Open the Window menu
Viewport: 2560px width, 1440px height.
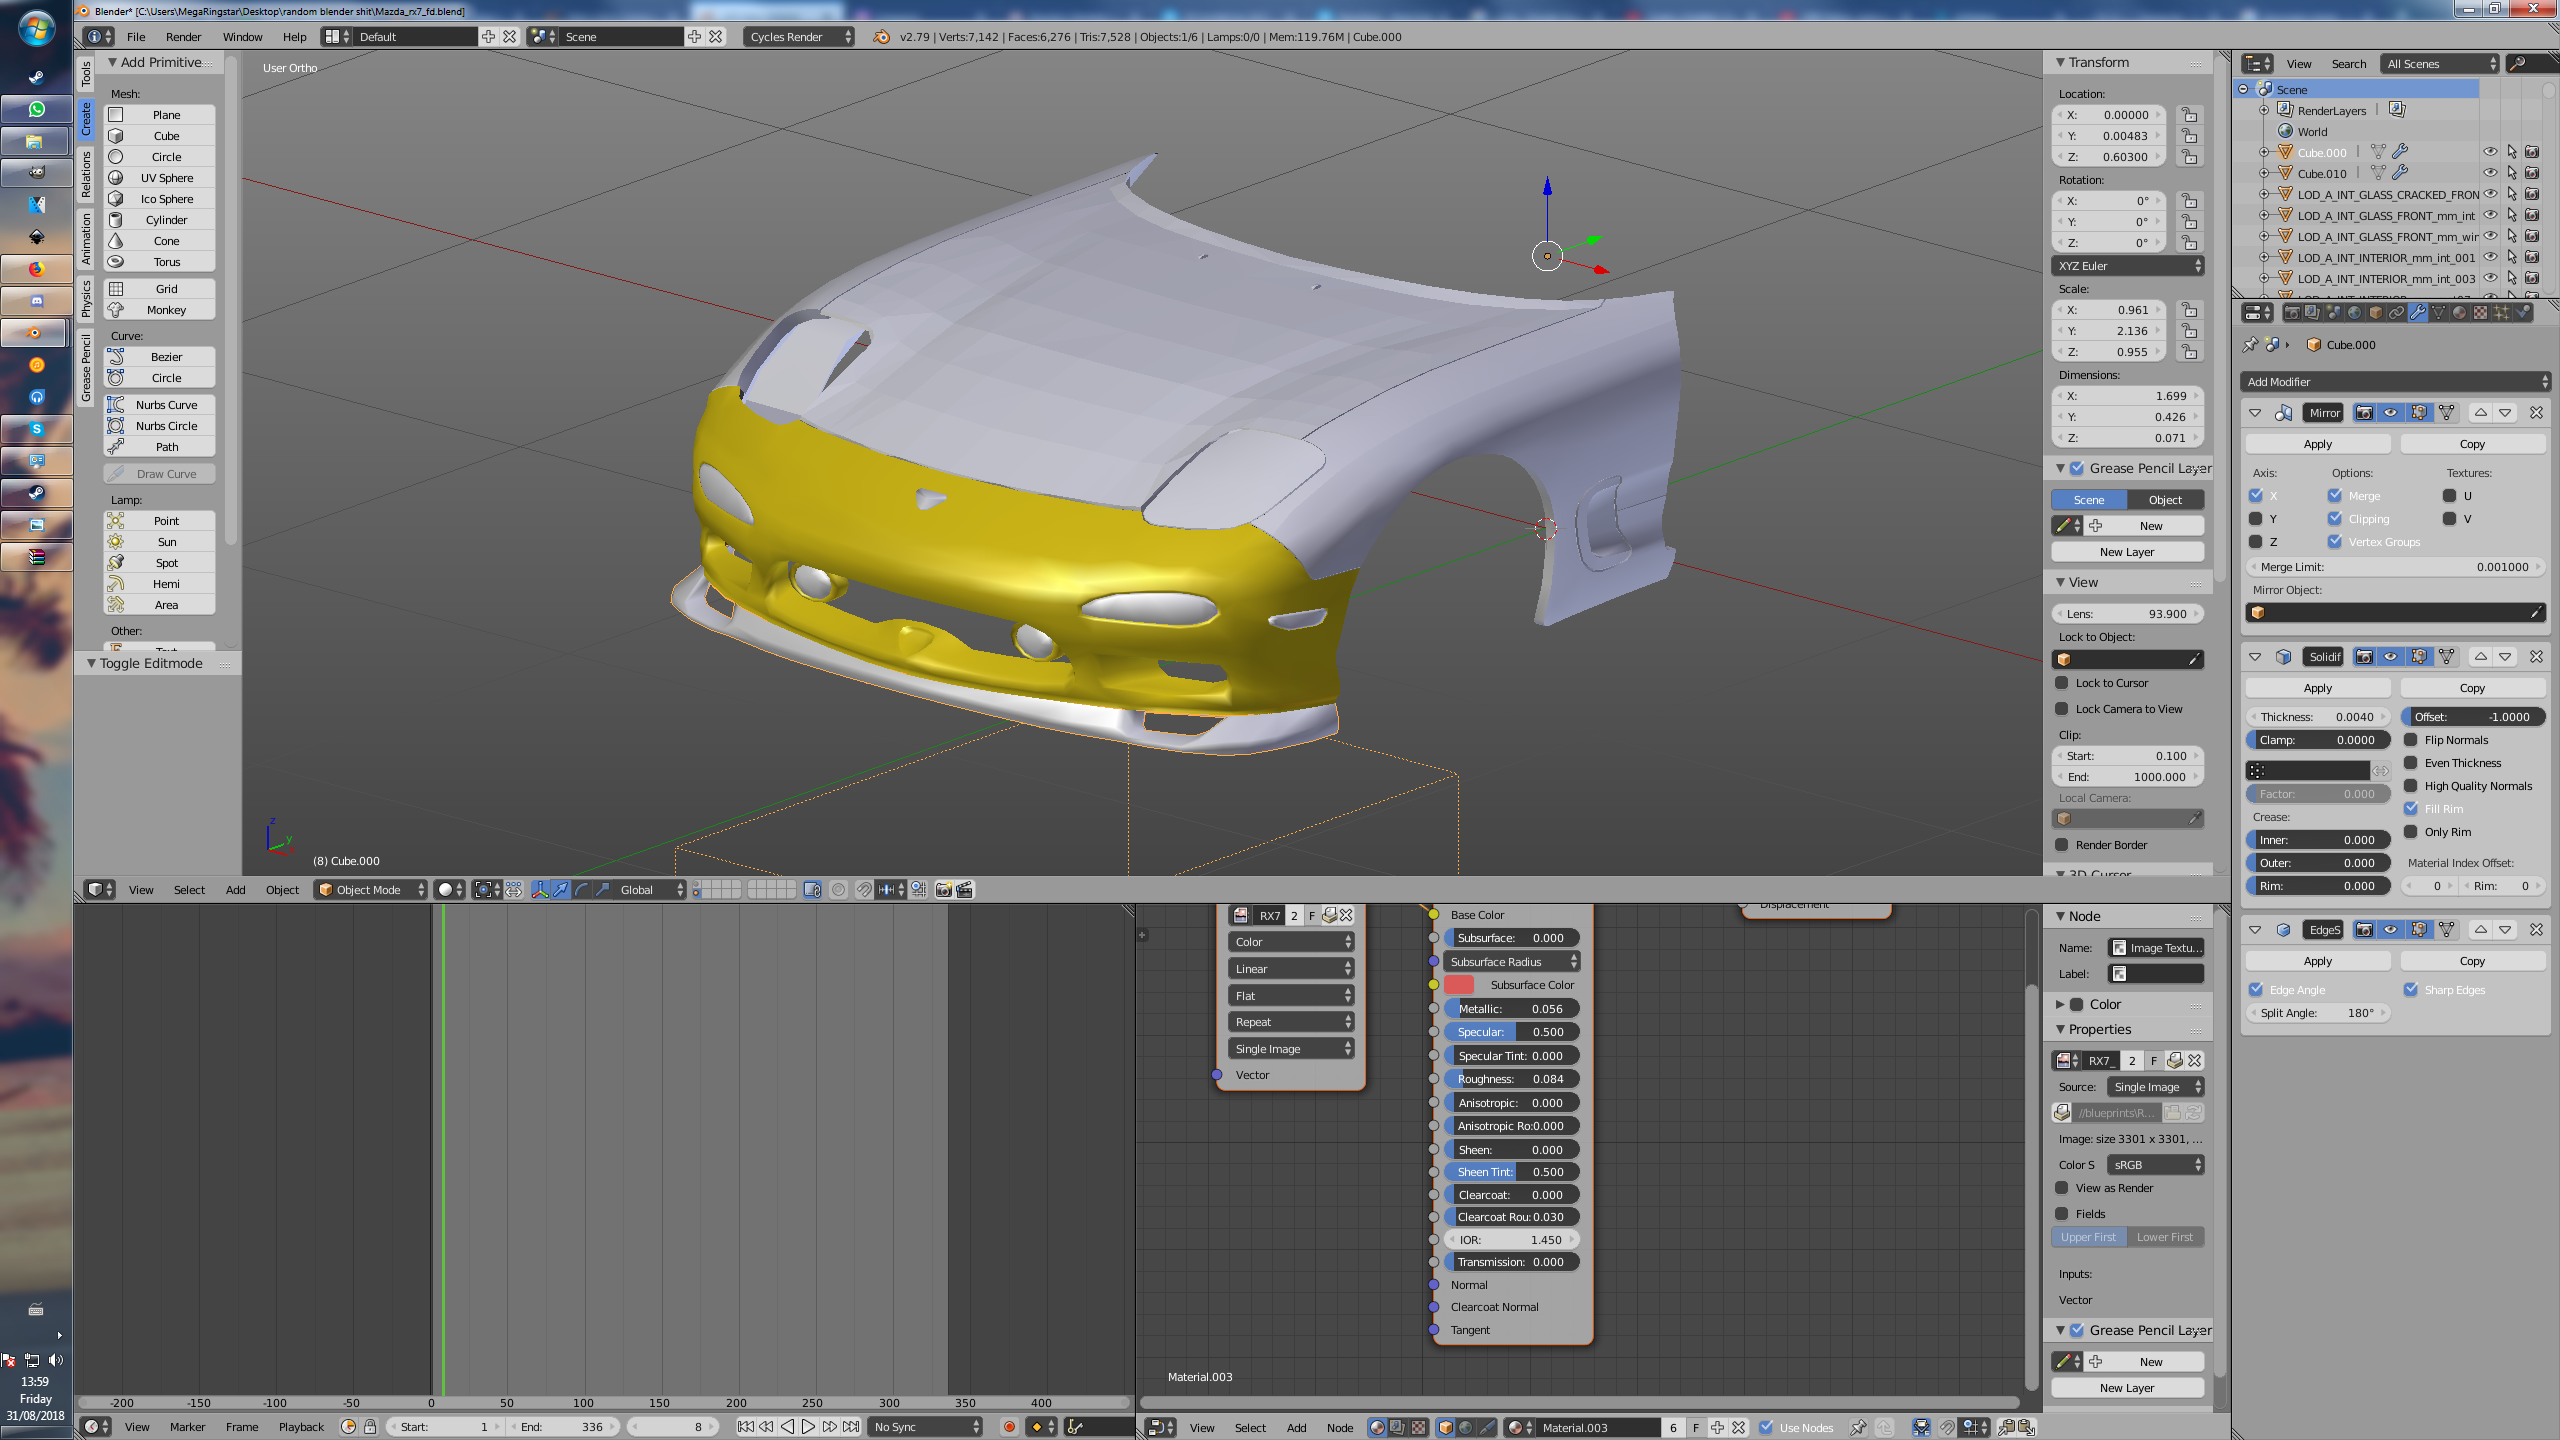point(242,37)
